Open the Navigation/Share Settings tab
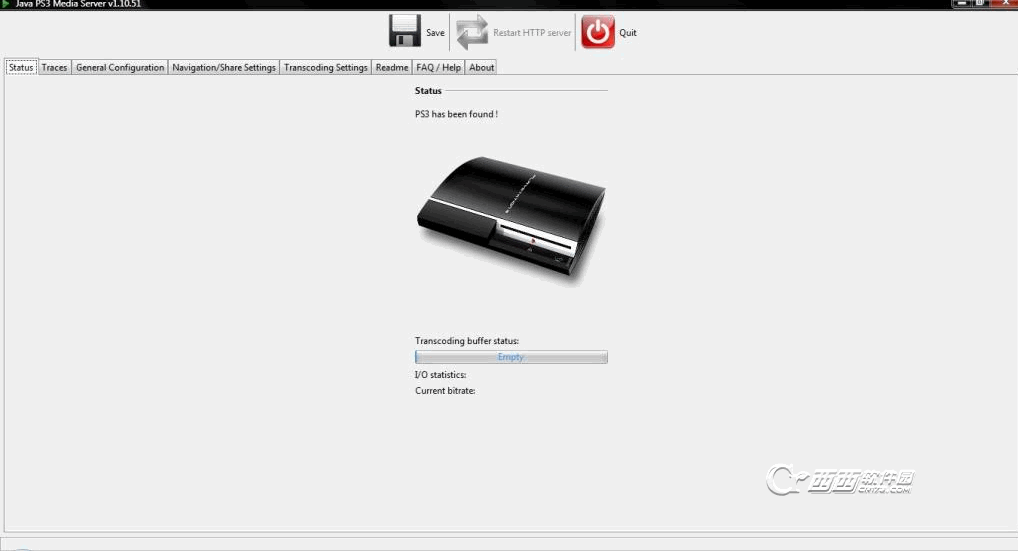1018x551 pixels. (224, 67)
